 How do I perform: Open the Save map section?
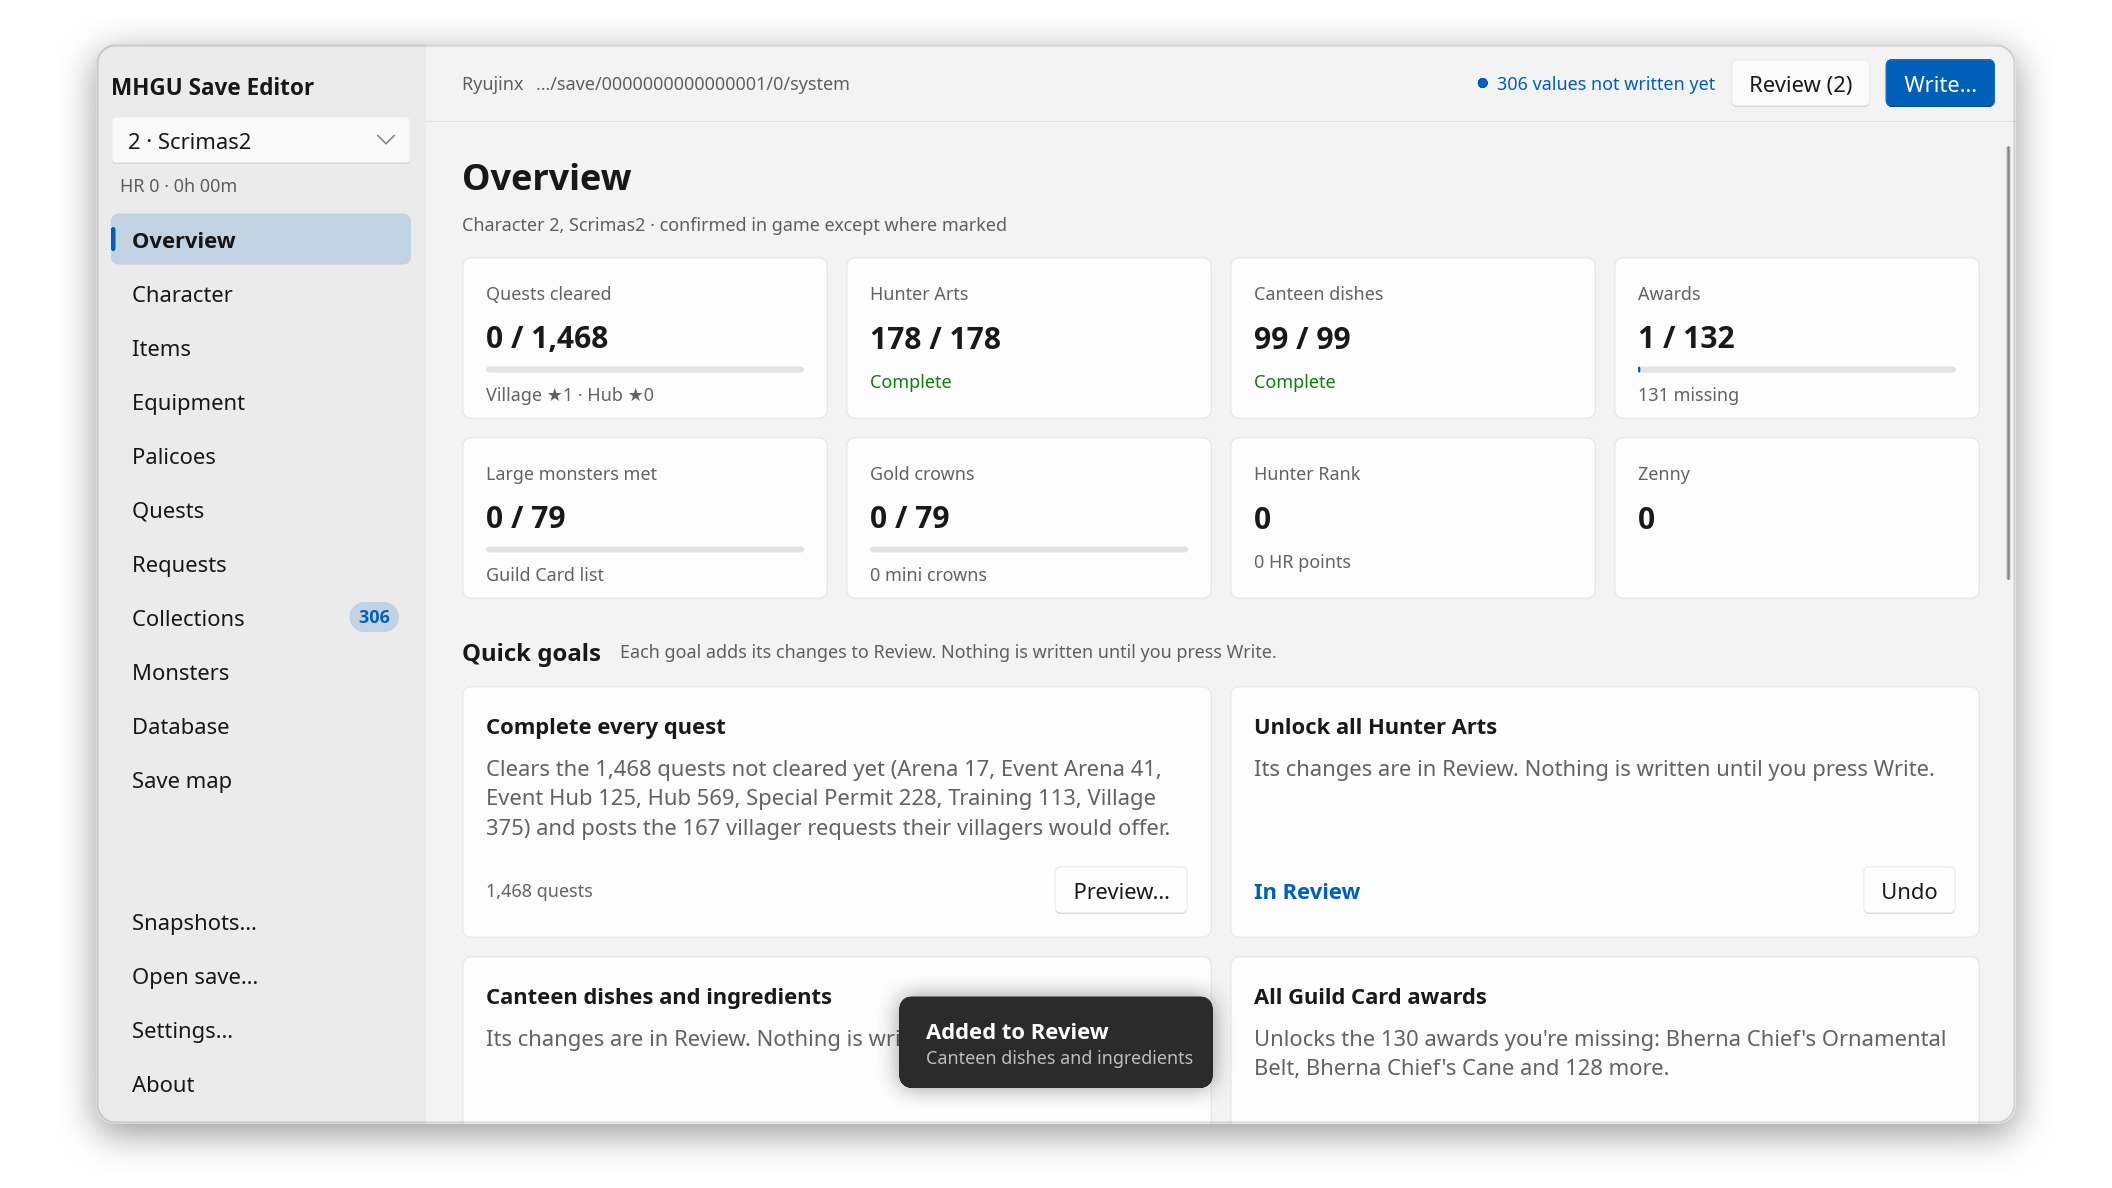pos(260,780)
